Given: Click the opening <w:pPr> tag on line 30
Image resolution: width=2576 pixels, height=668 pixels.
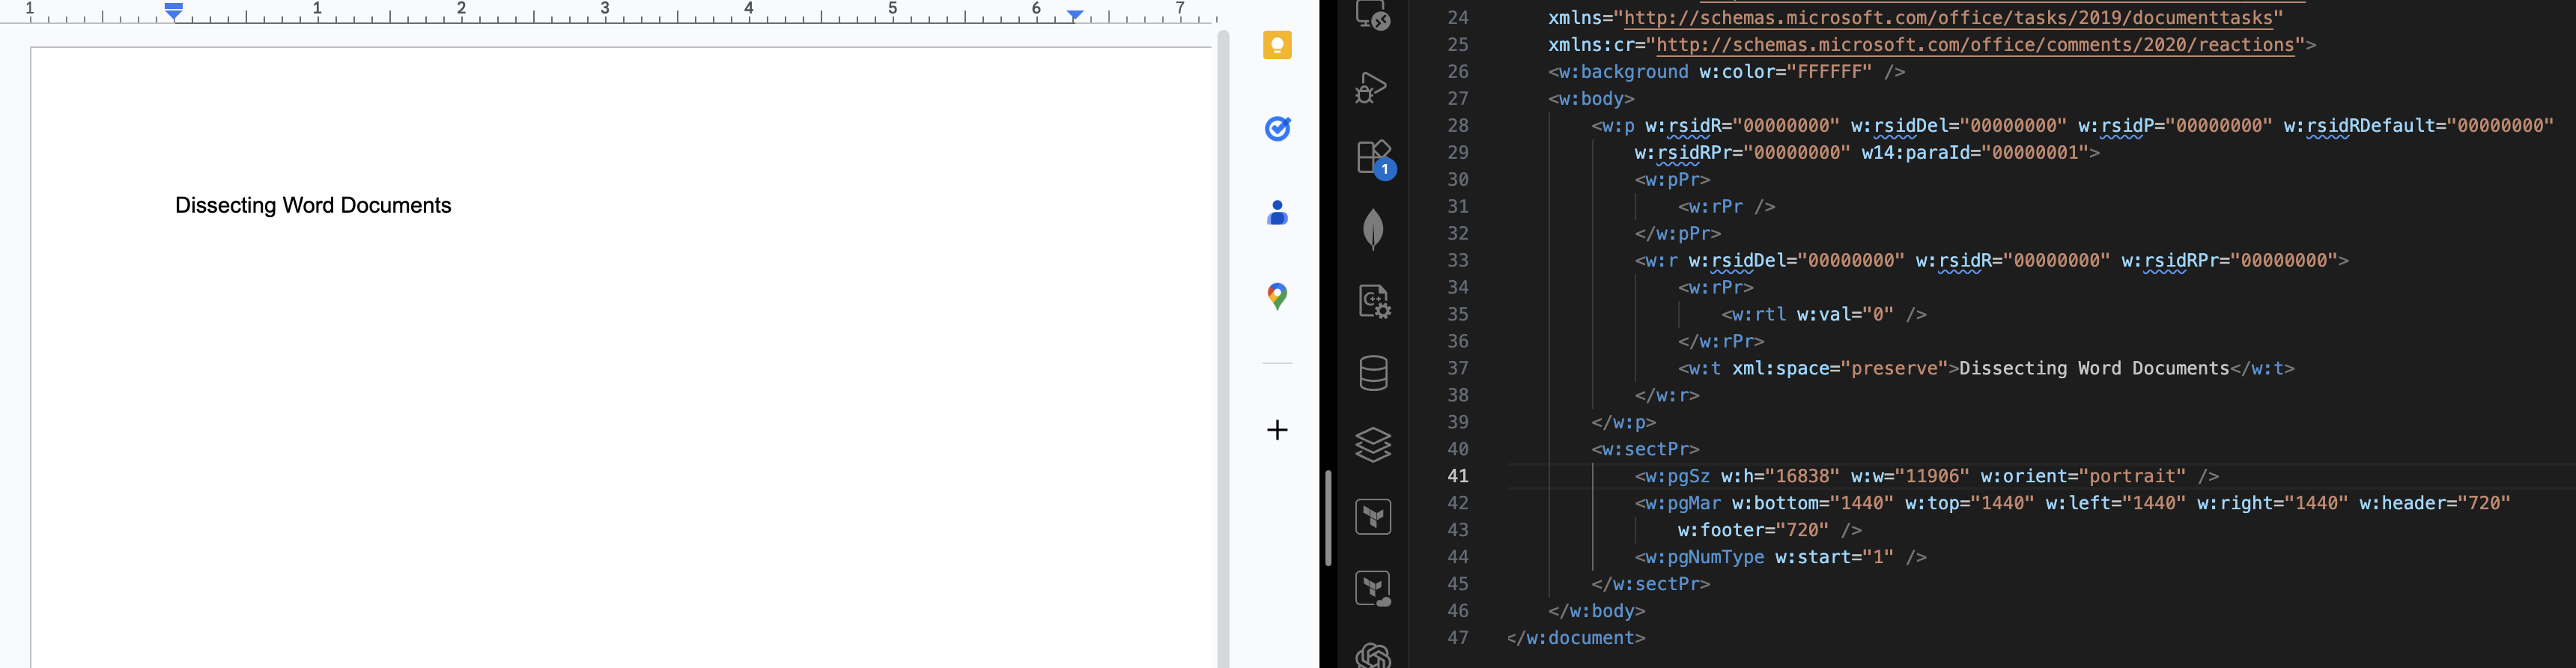Looking at the screenshot, I should tap(1673, 180).
